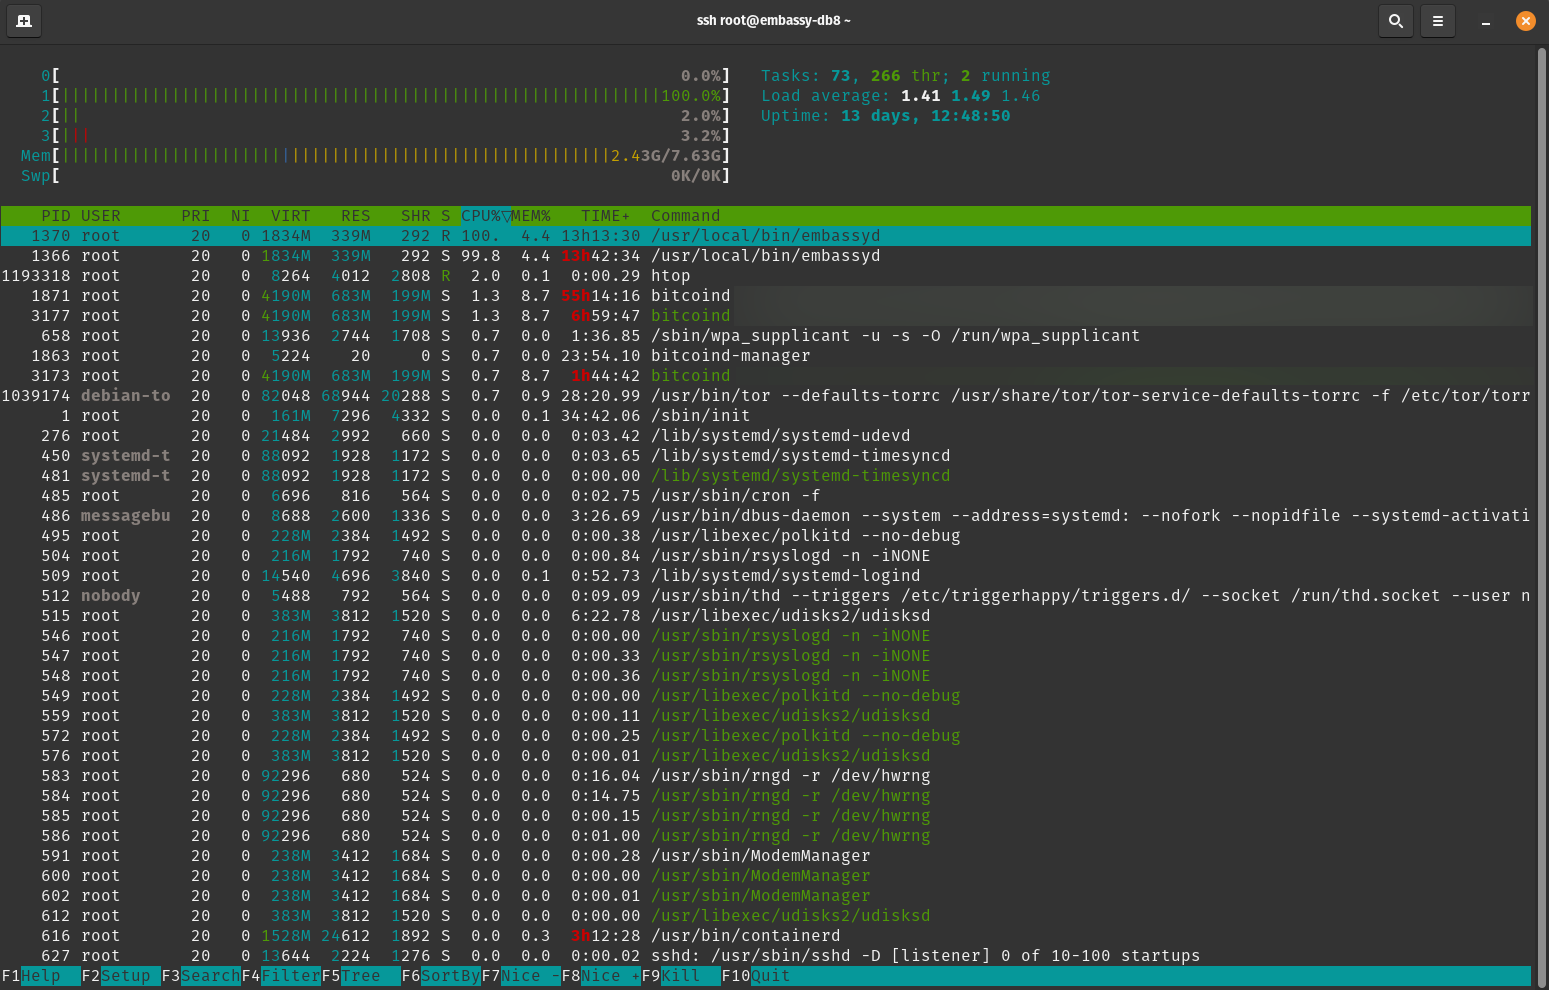Open a new terminal tab
The image size is (1549, 990).
23,20
